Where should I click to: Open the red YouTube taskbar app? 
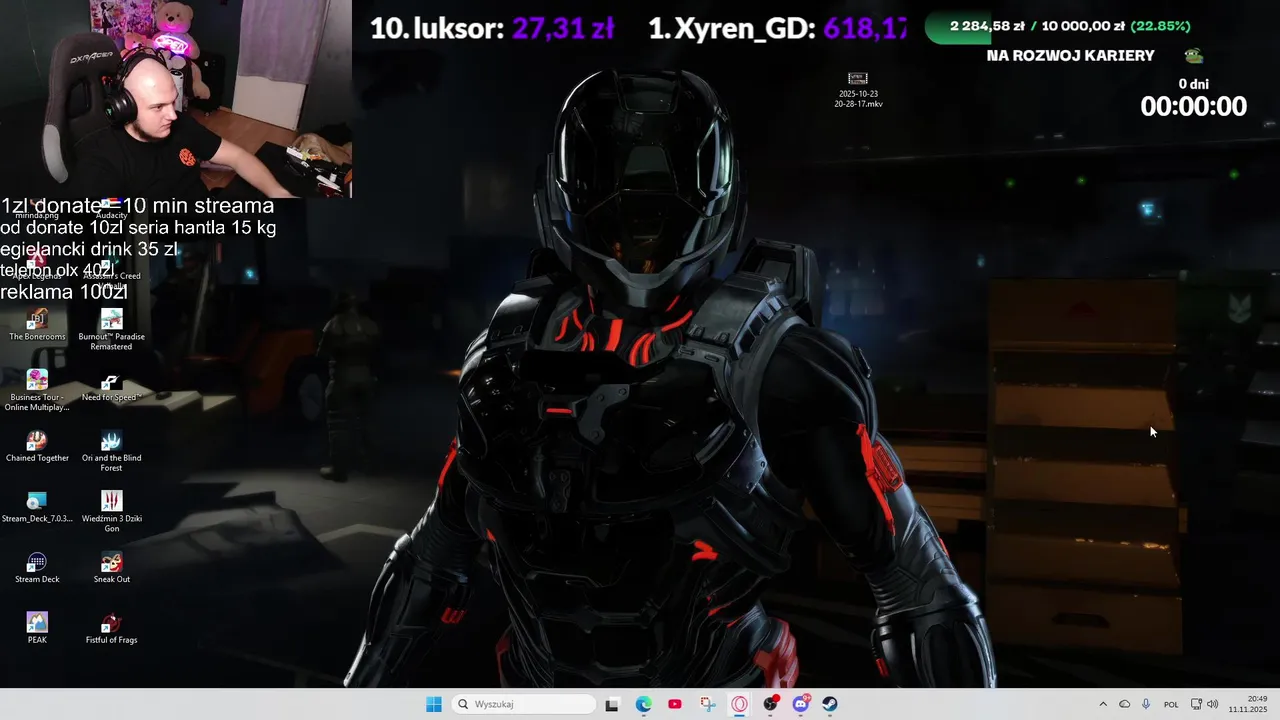(x=675, y=704)
